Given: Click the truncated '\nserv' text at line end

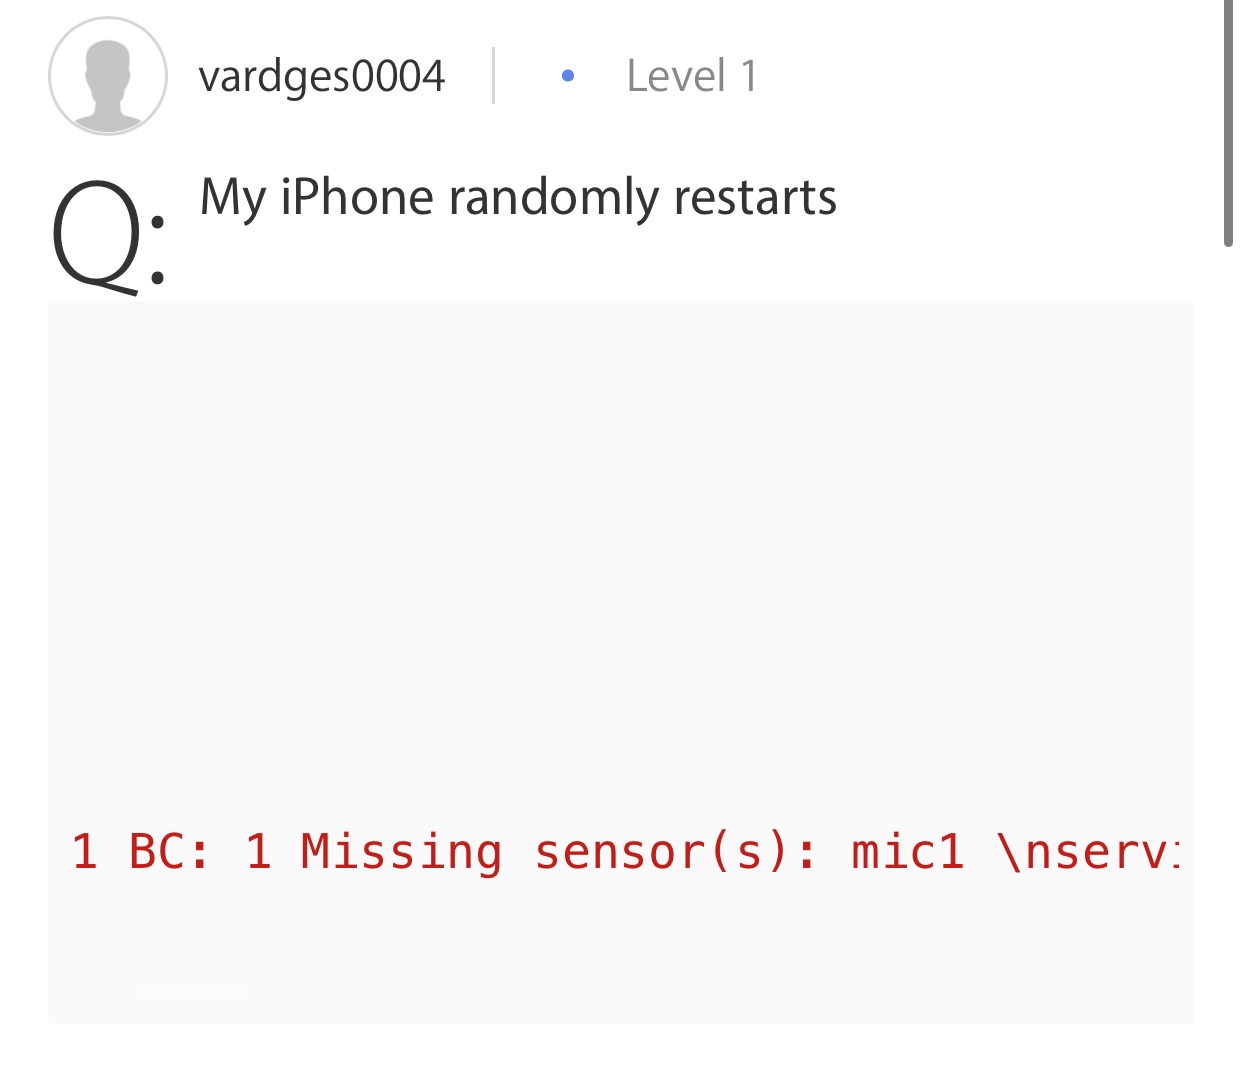Looking at the screenshot, I should pyautogui.click(x=1088, y=852).
